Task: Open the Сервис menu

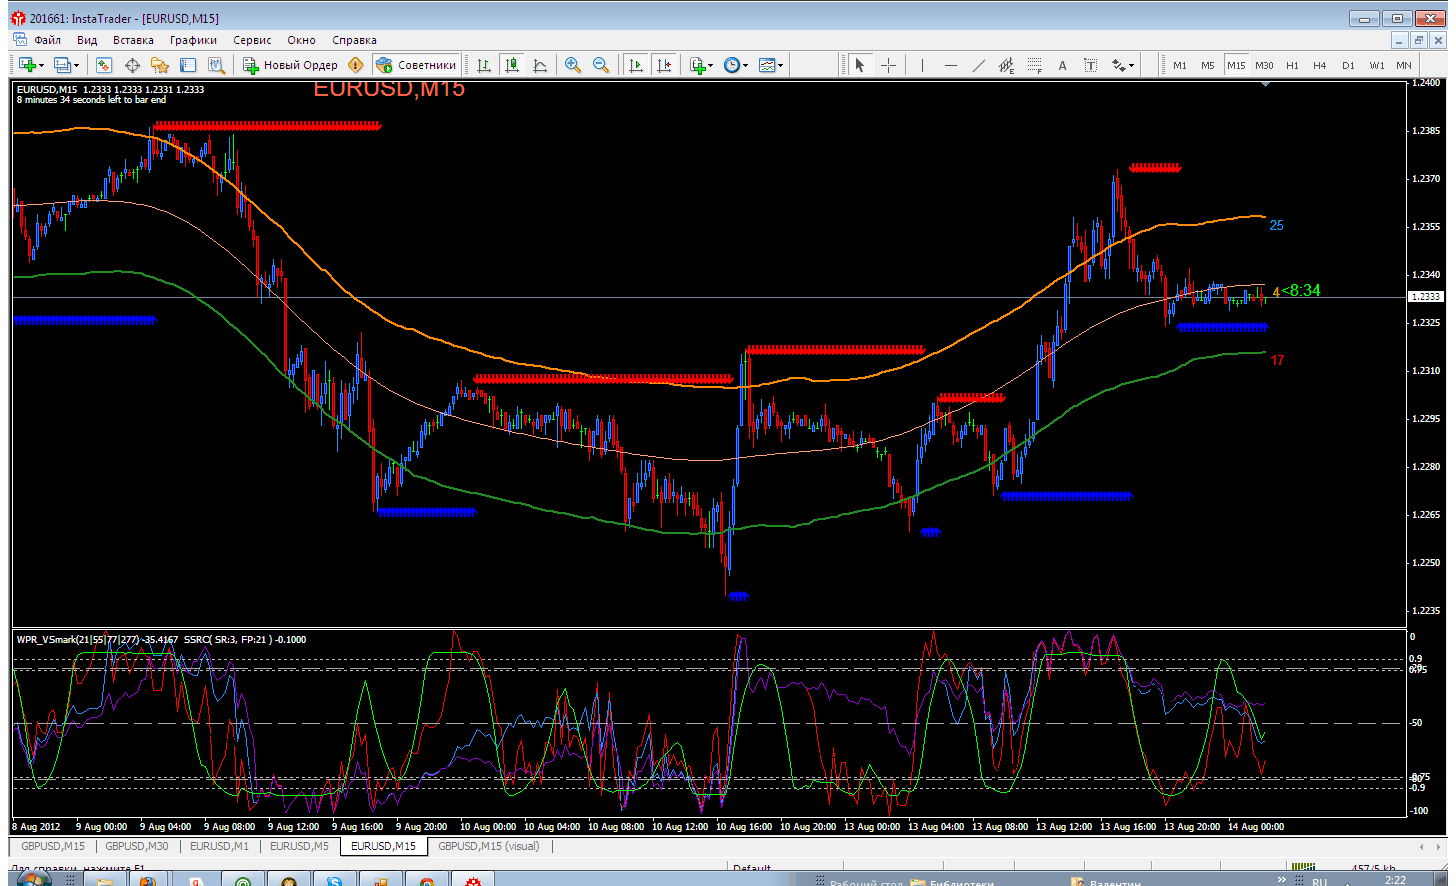Action: pyautogui.click(x=252, y=40)
